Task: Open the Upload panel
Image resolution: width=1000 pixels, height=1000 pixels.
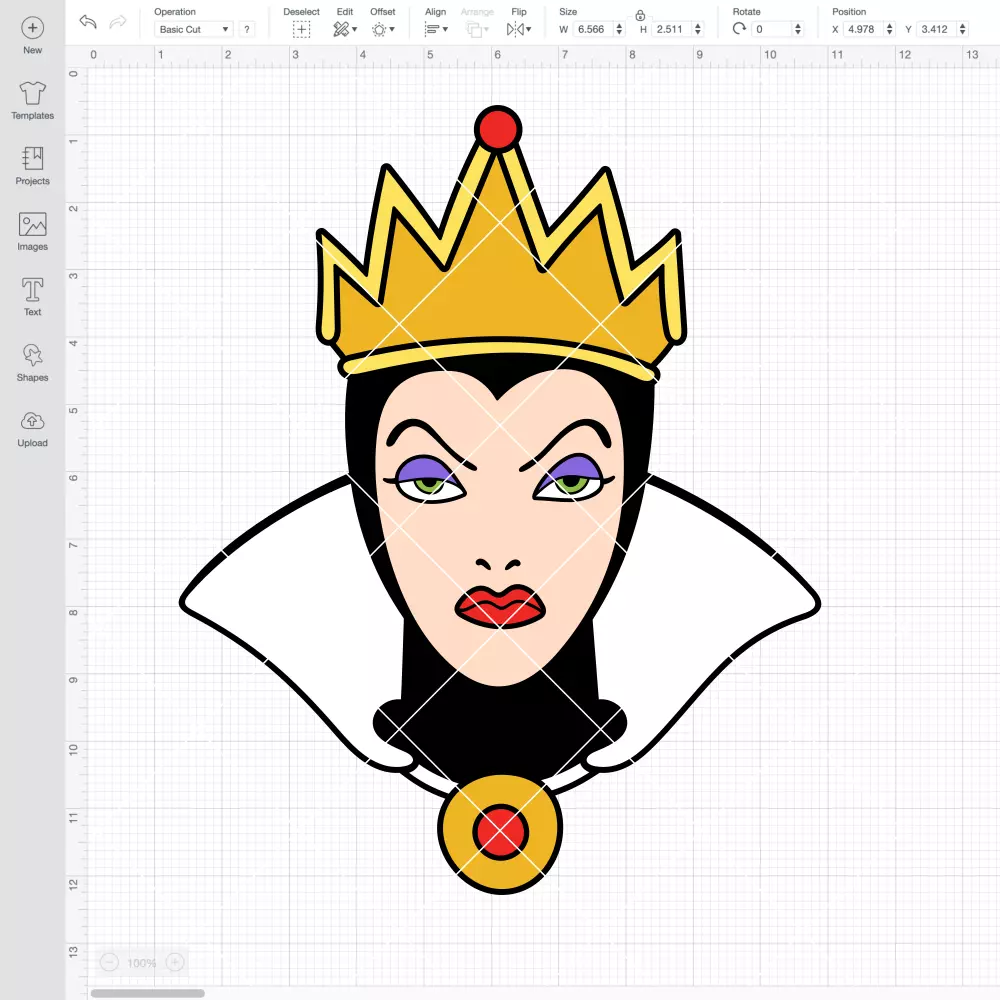Action: [33, 428]
